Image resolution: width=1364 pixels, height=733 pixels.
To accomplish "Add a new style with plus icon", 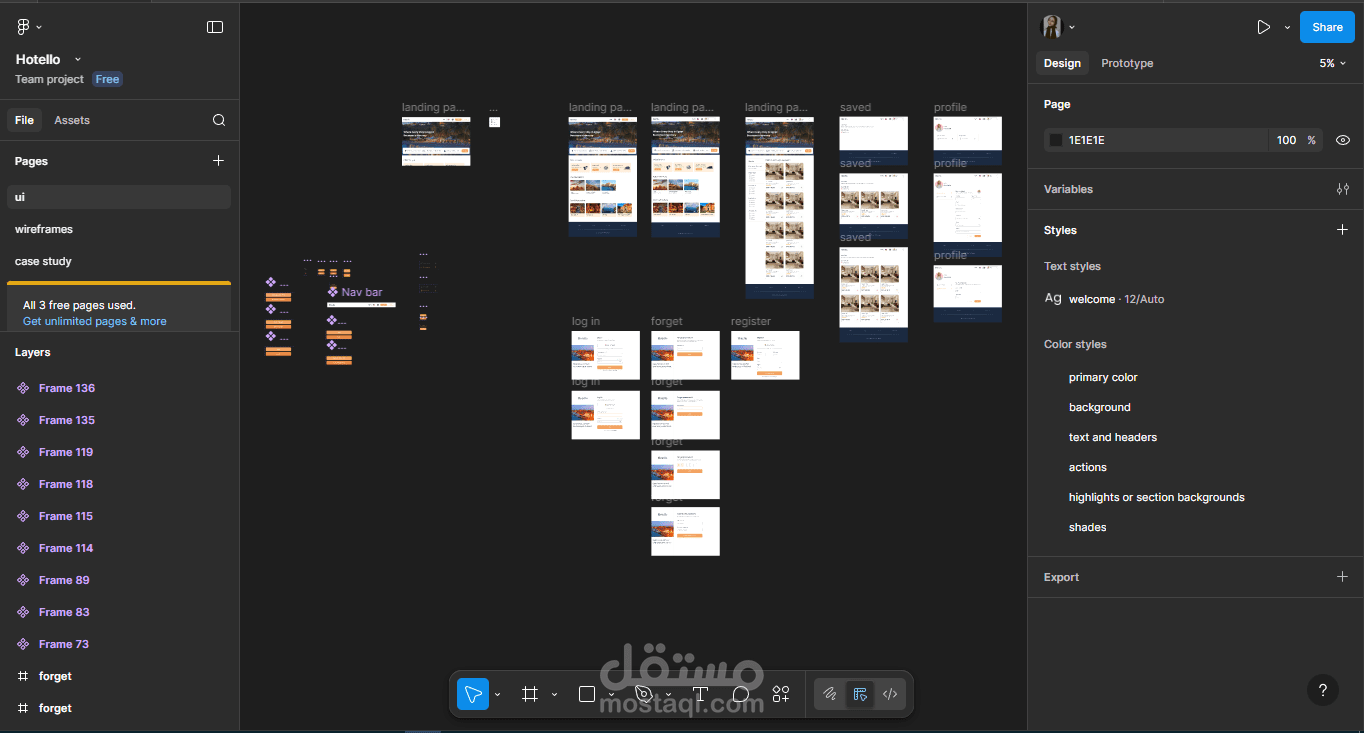I will (x=1343, y=230).
